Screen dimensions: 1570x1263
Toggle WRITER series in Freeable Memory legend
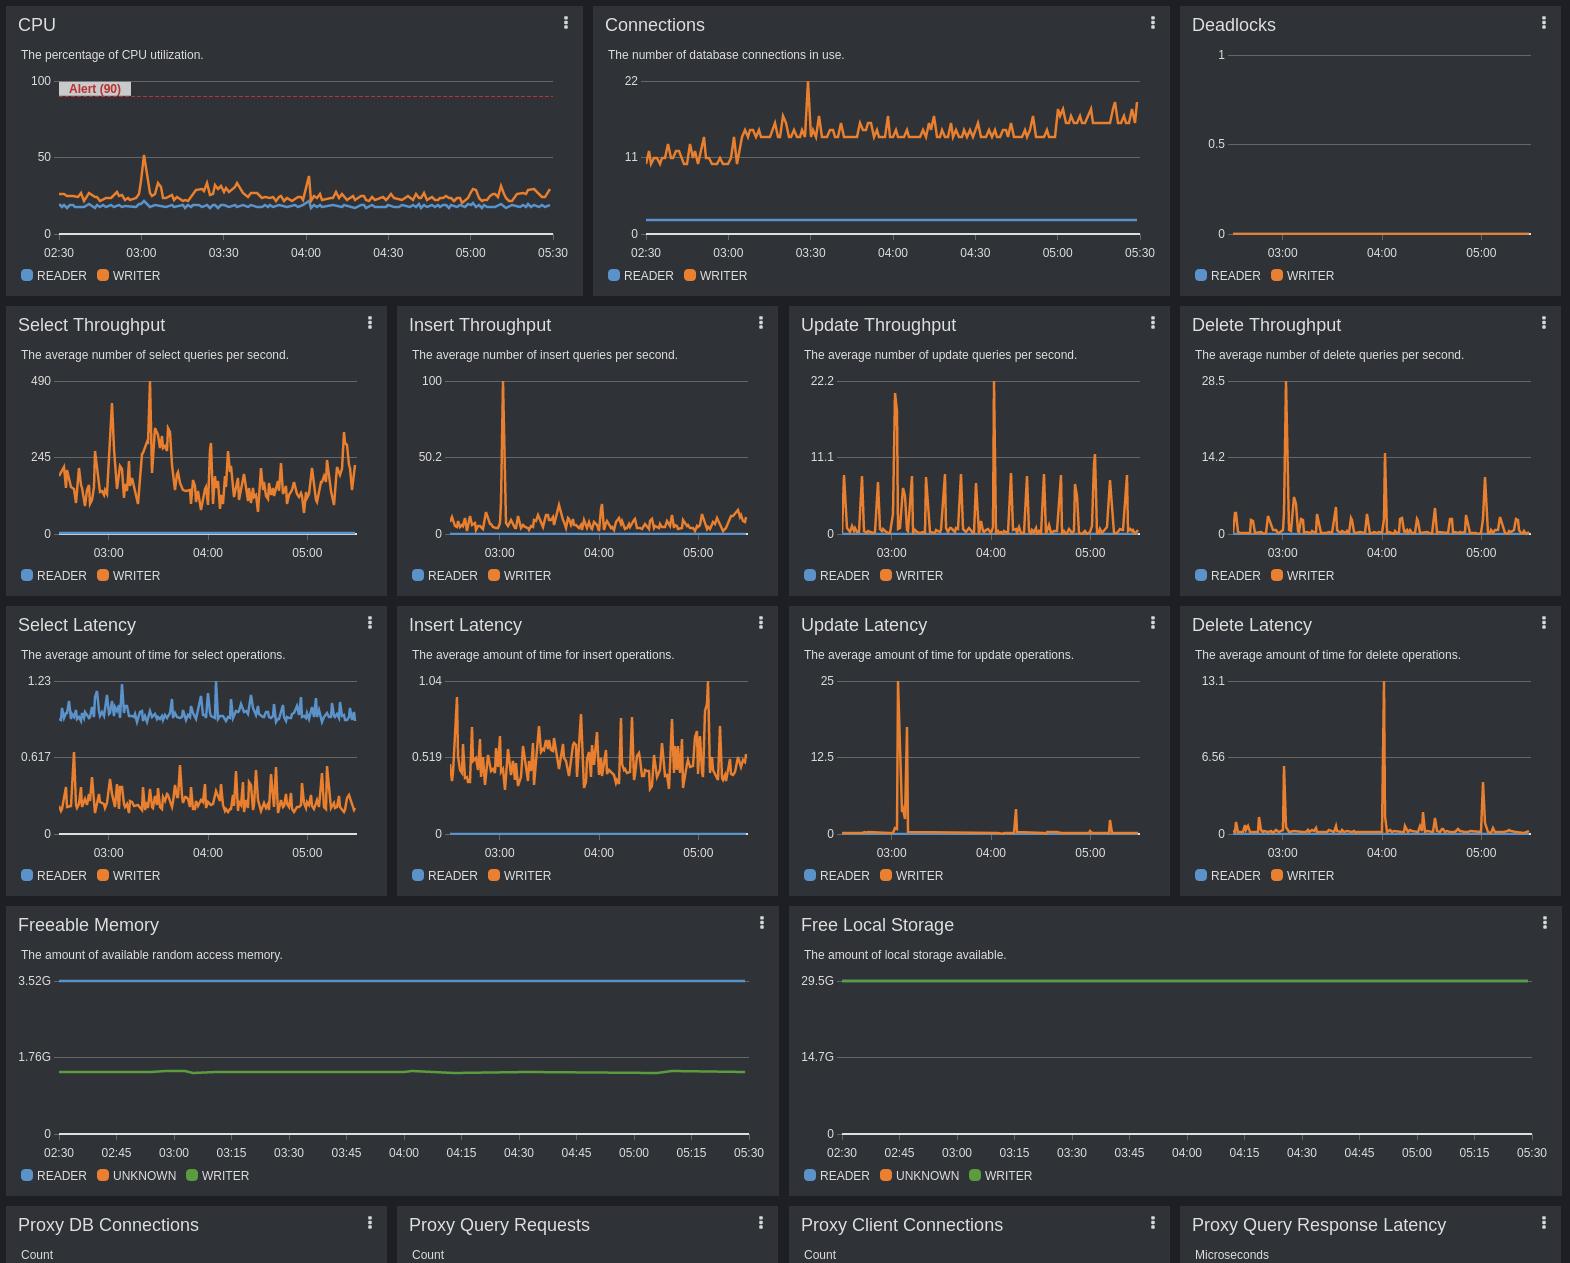pyautogui.click(x=218, y=1175)
